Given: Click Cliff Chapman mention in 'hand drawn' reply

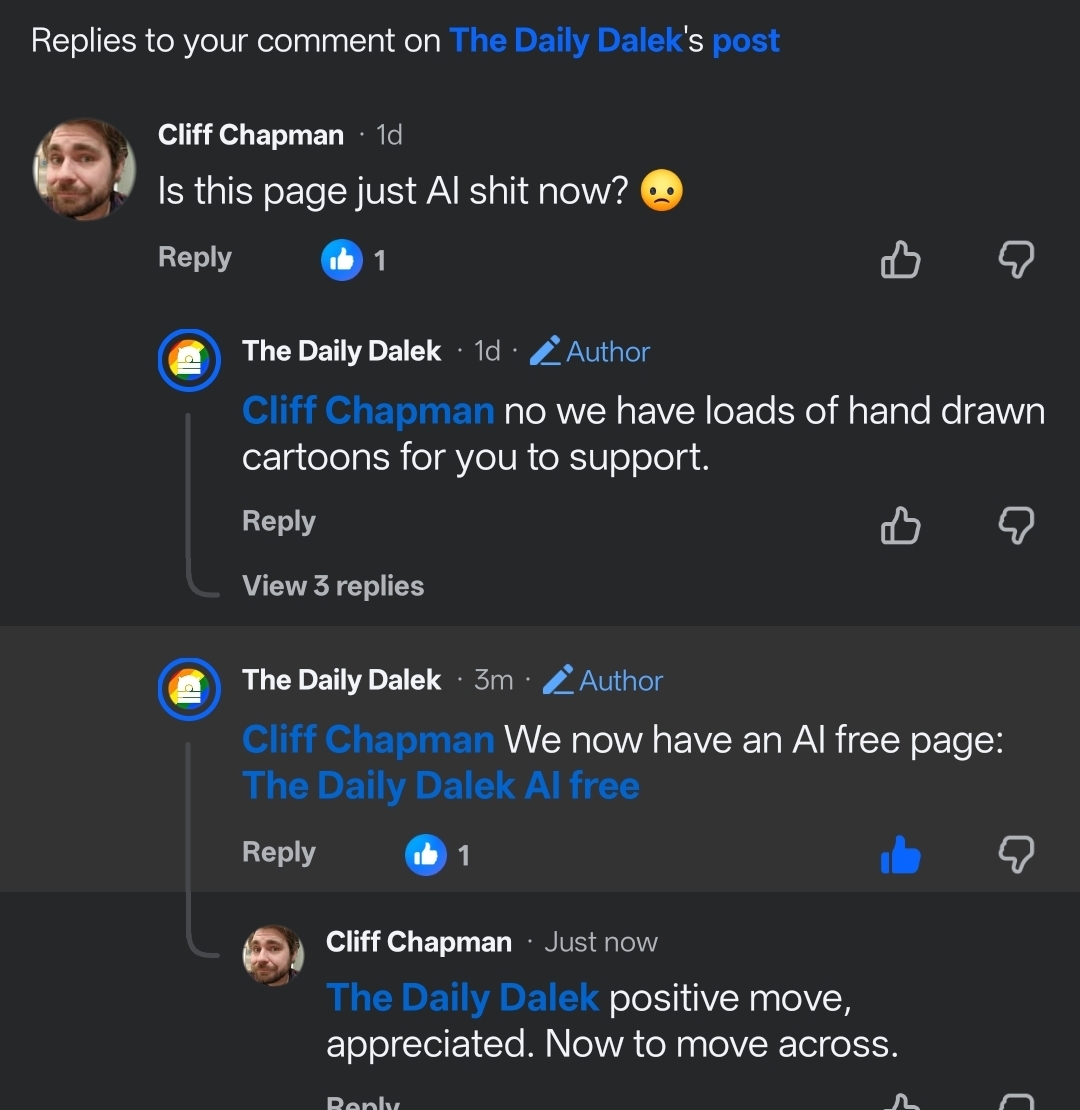Looking at the screenshot, I should [368, 411].
